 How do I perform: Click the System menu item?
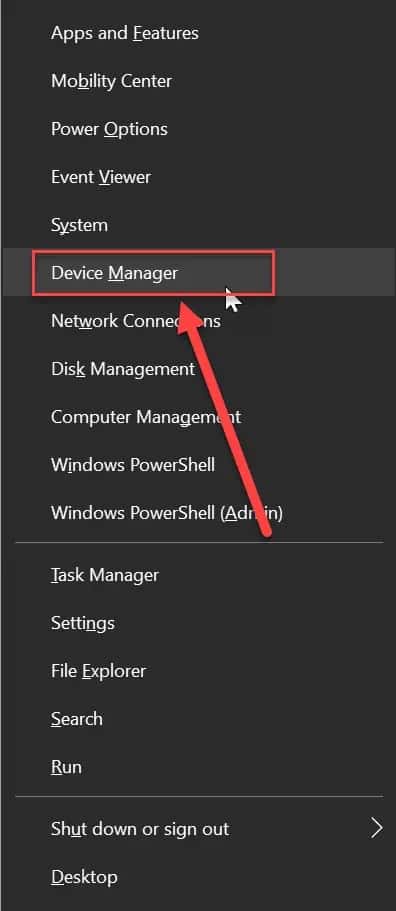198,225
